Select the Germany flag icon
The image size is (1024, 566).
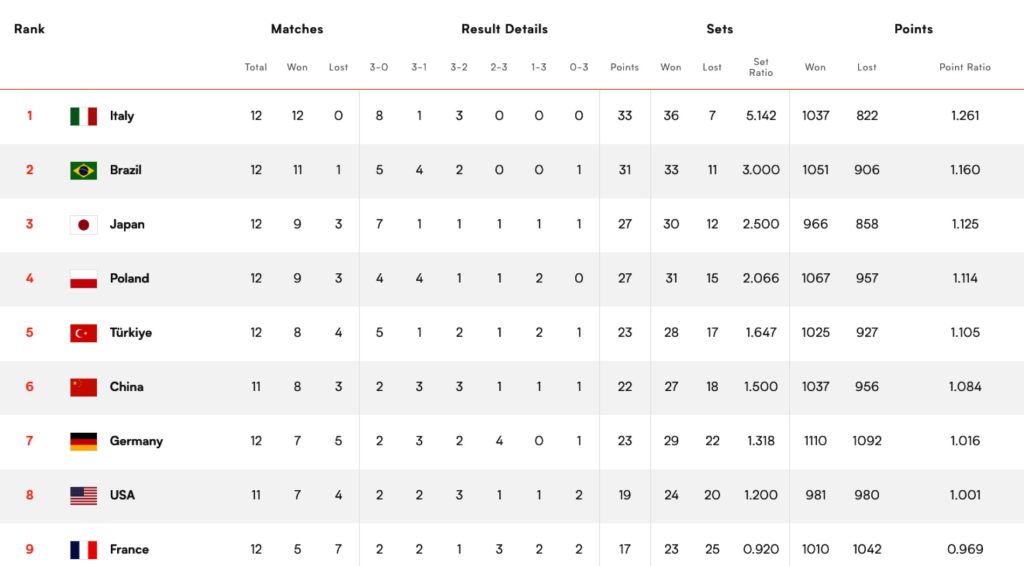pyautogui.click(x=84, y=441)
